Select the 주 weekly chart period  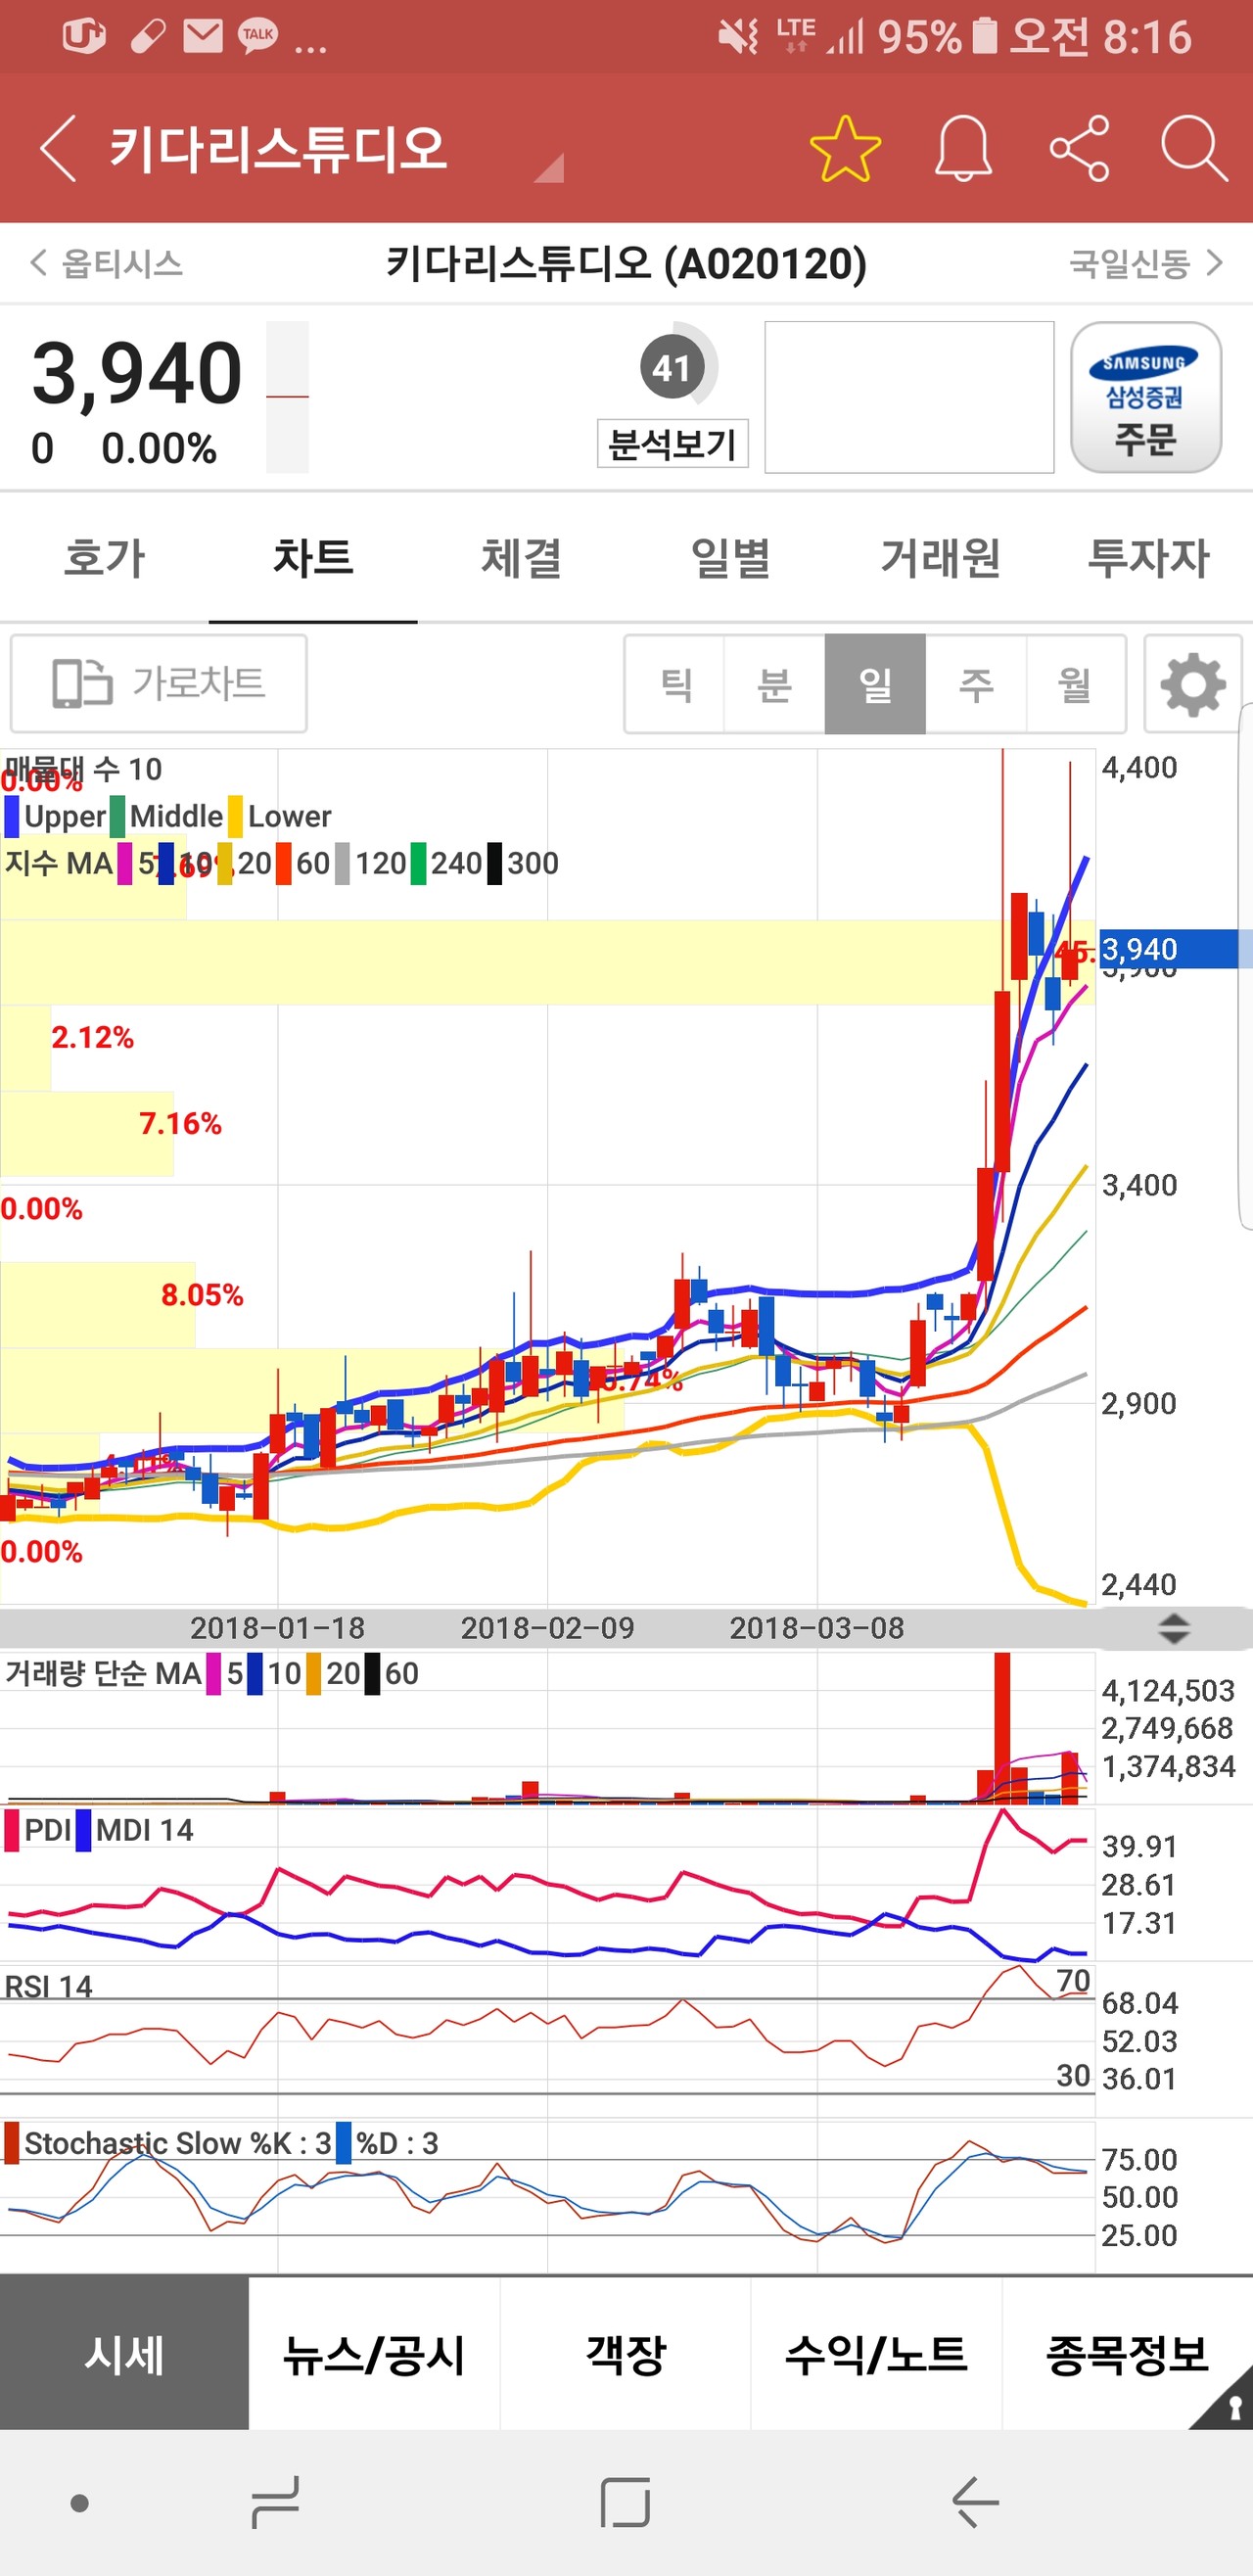[975, 684]
